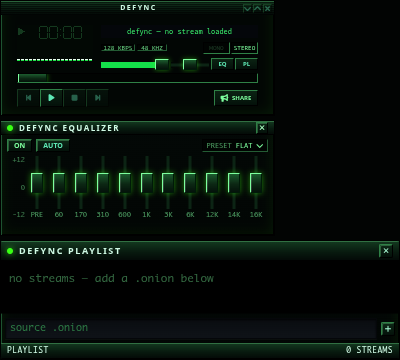Click the seek progress bar
400x360 pixels.
click(138, 78)
